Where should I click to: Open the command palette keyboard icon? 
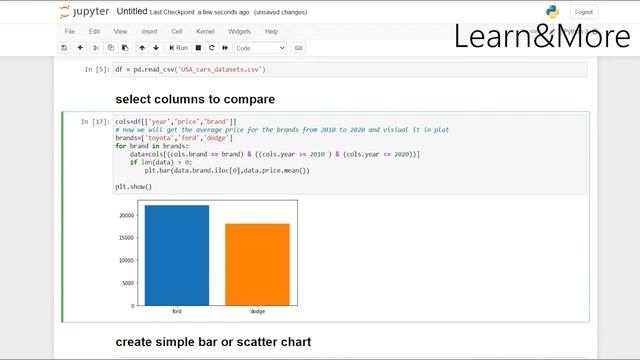tap(298, 48)
